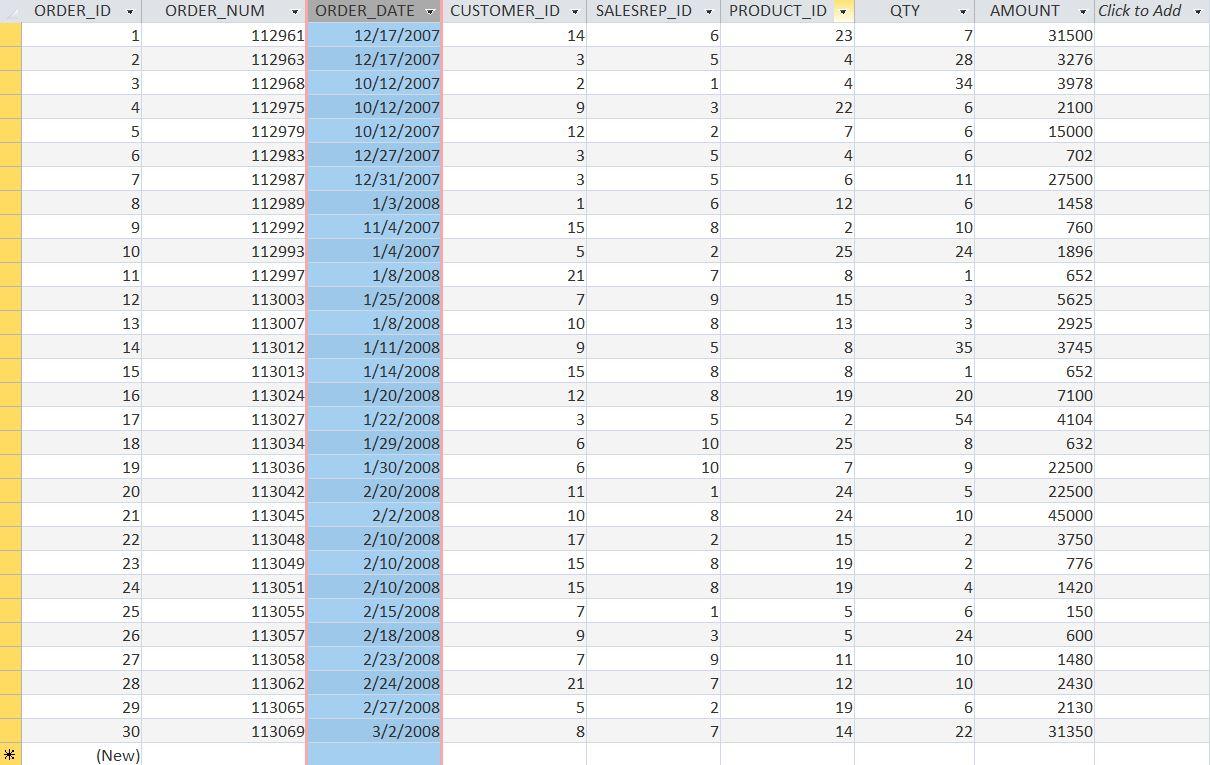
Task: Open the AMOUNT column filter dropdown
Action: click(1083, 11)
